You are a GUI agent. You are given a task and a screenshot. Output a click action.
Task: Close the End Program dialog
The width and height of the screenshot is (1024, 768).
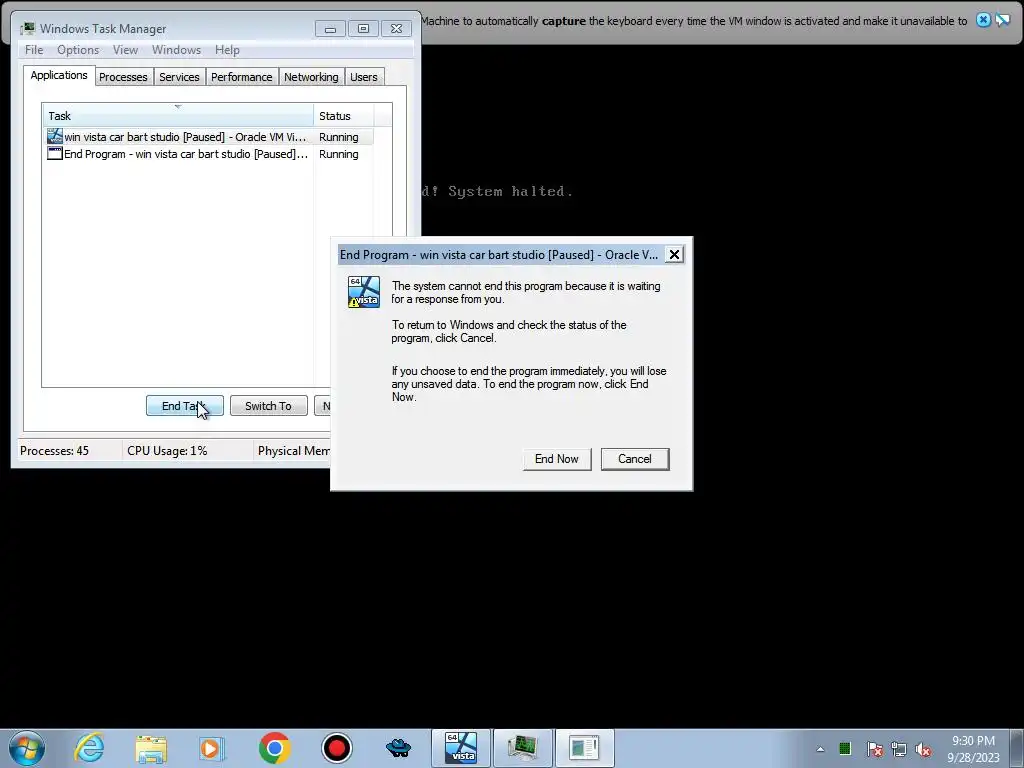coord(674,255)
